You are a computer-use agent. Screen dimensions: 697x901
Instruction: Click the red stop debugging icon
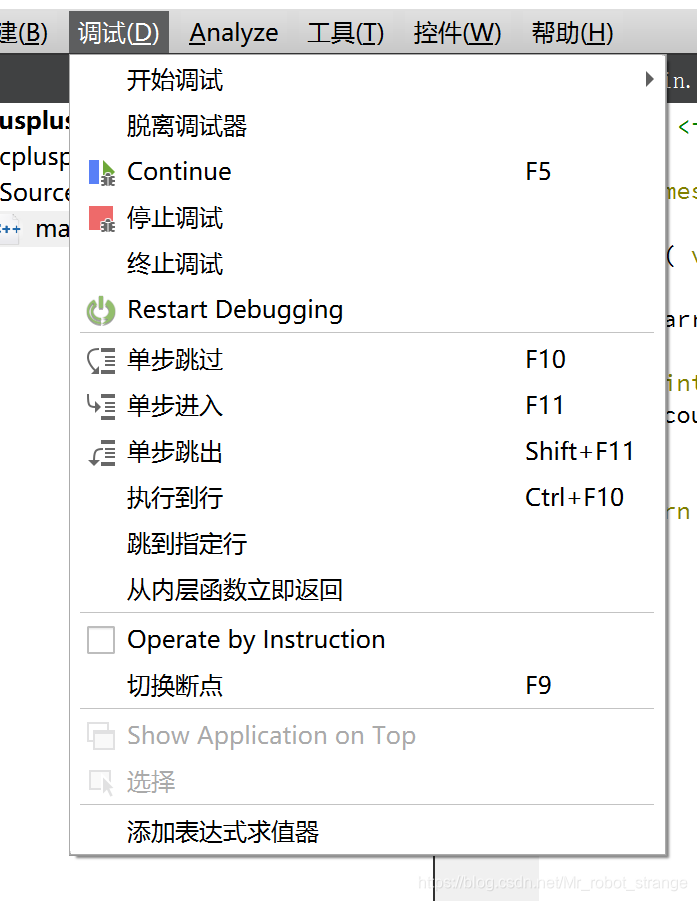pyautogui.click(x=102, y=219)
